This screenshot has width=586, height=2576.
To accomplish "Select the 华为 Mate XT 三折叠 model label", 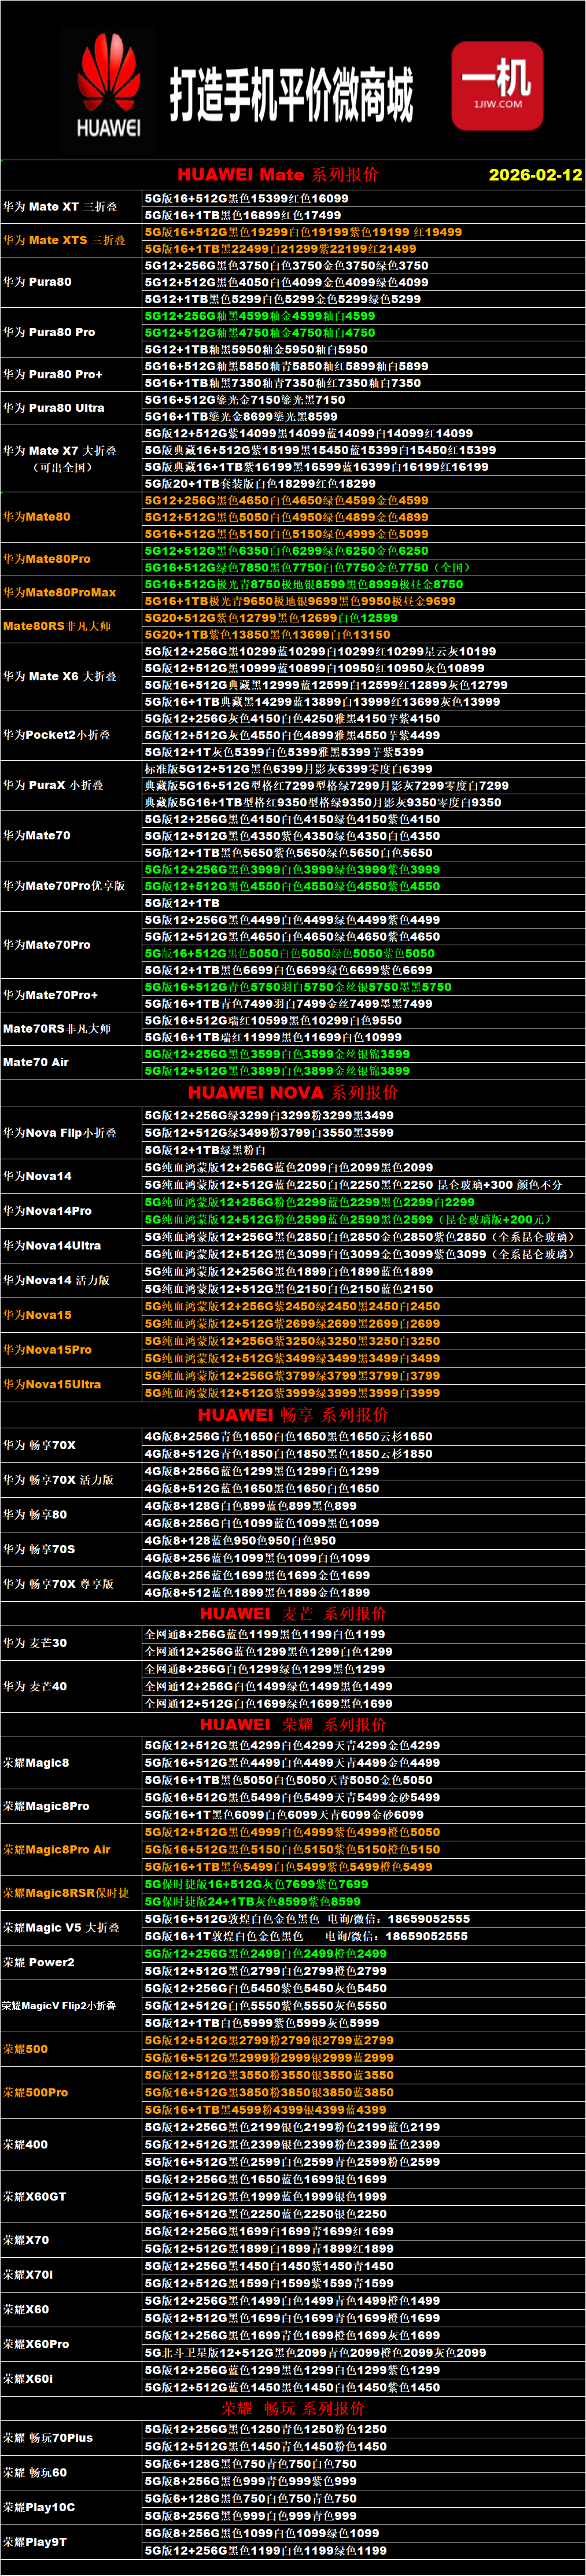I will tap(60, 207).
